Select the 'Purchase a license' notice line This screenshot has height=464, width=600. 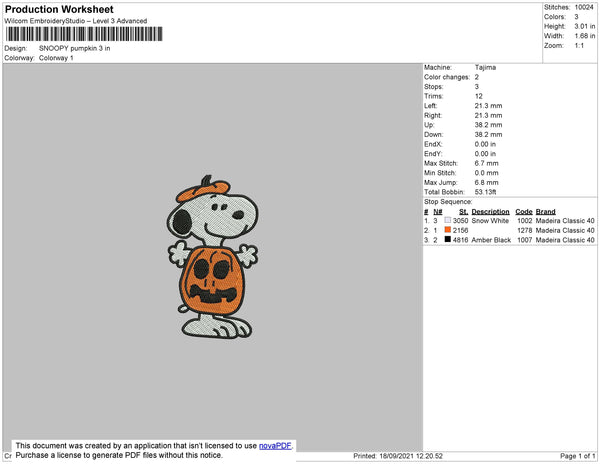119,455
